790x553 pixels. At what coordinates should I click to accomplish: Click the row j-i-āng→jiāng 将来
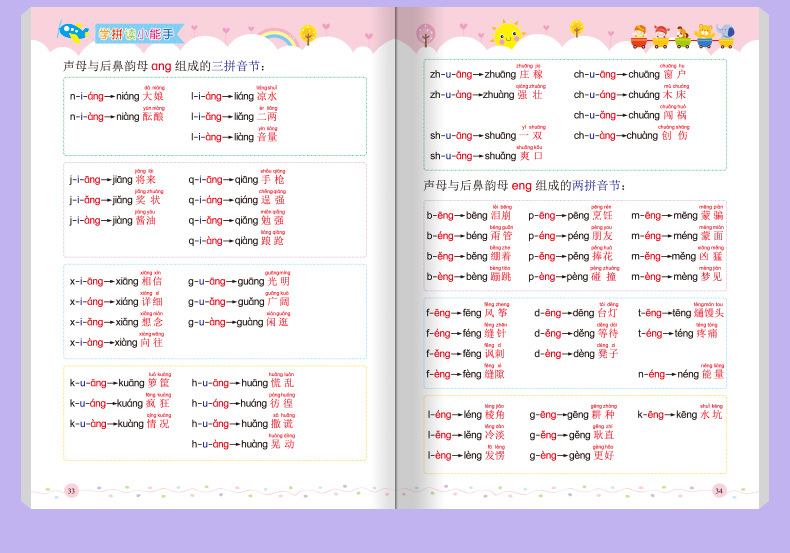[x=113, y=178]
